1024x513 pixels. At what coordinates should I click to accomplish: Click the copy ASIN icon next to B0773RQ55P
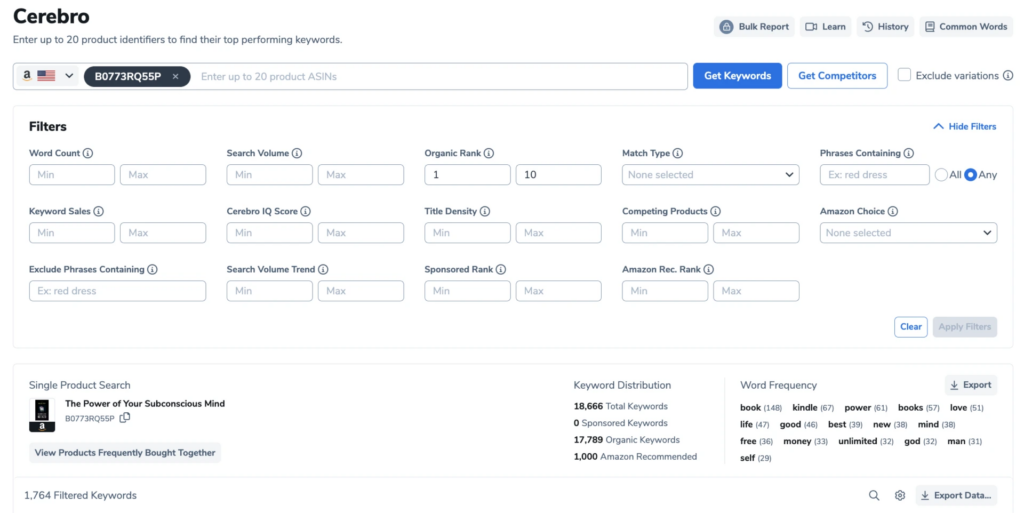point(125,418)
